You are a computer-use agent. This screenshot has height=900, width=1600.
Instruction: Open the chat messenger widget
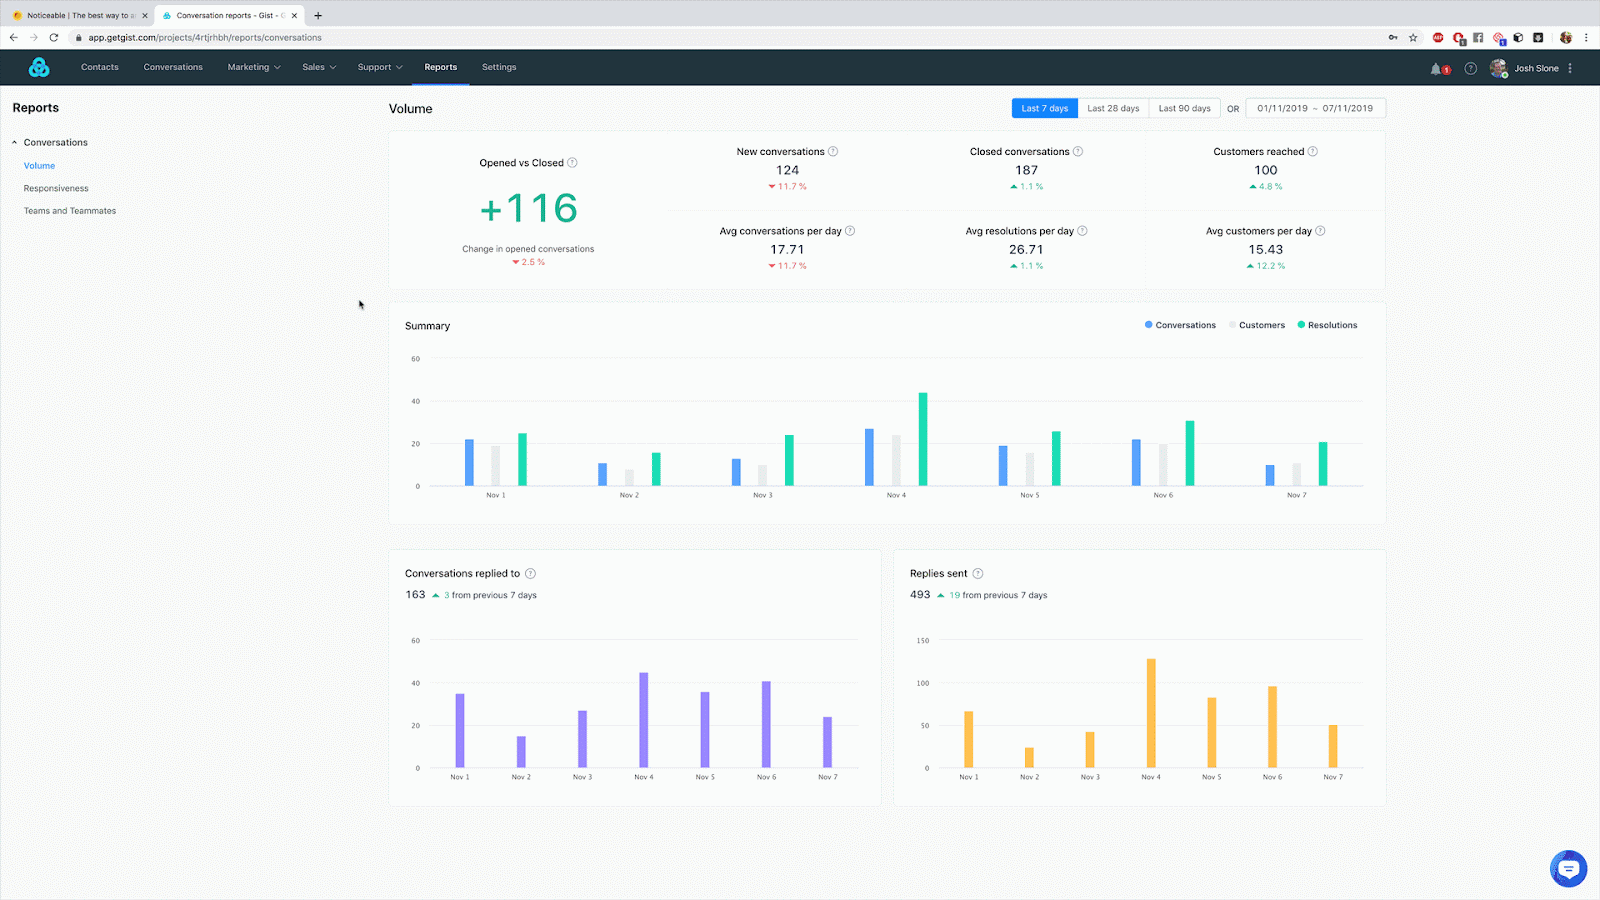coord(1568,868)
